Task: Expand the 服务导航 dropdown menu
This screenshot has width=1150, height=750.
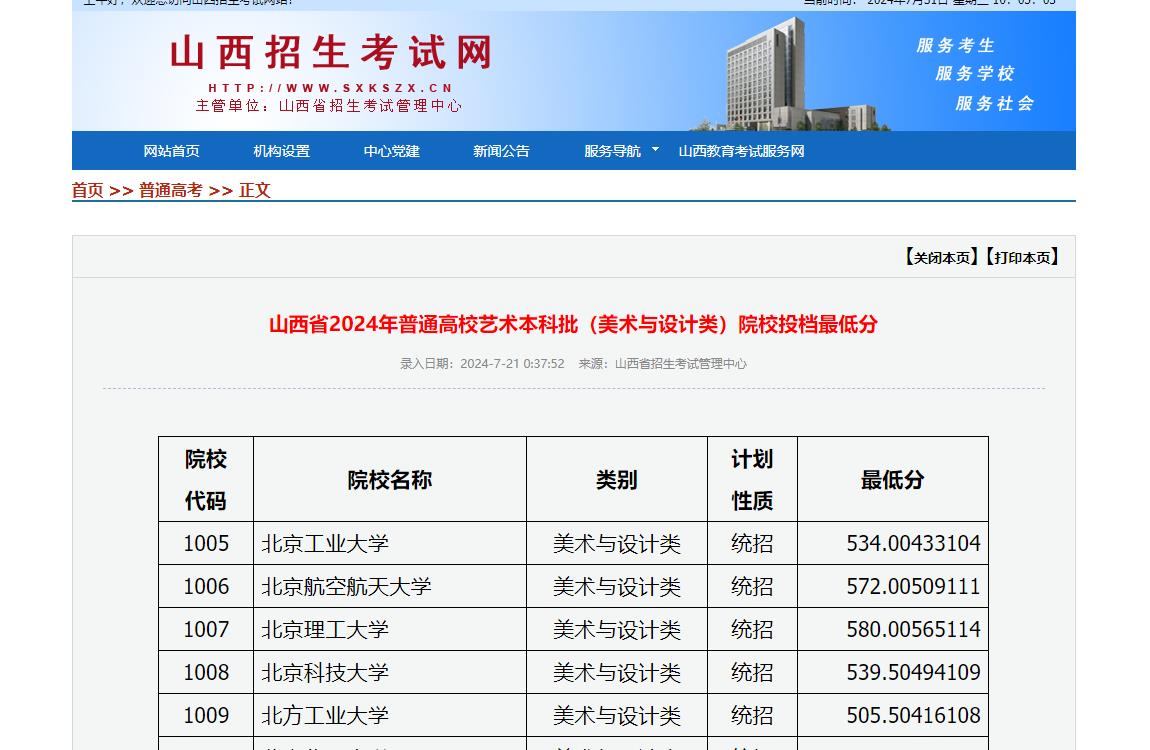Action: (612, 151)
